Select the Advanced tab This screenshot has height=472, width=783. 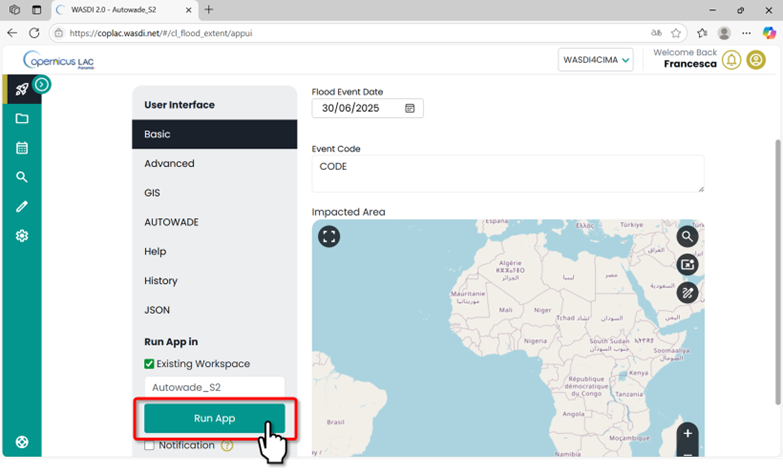214,163
